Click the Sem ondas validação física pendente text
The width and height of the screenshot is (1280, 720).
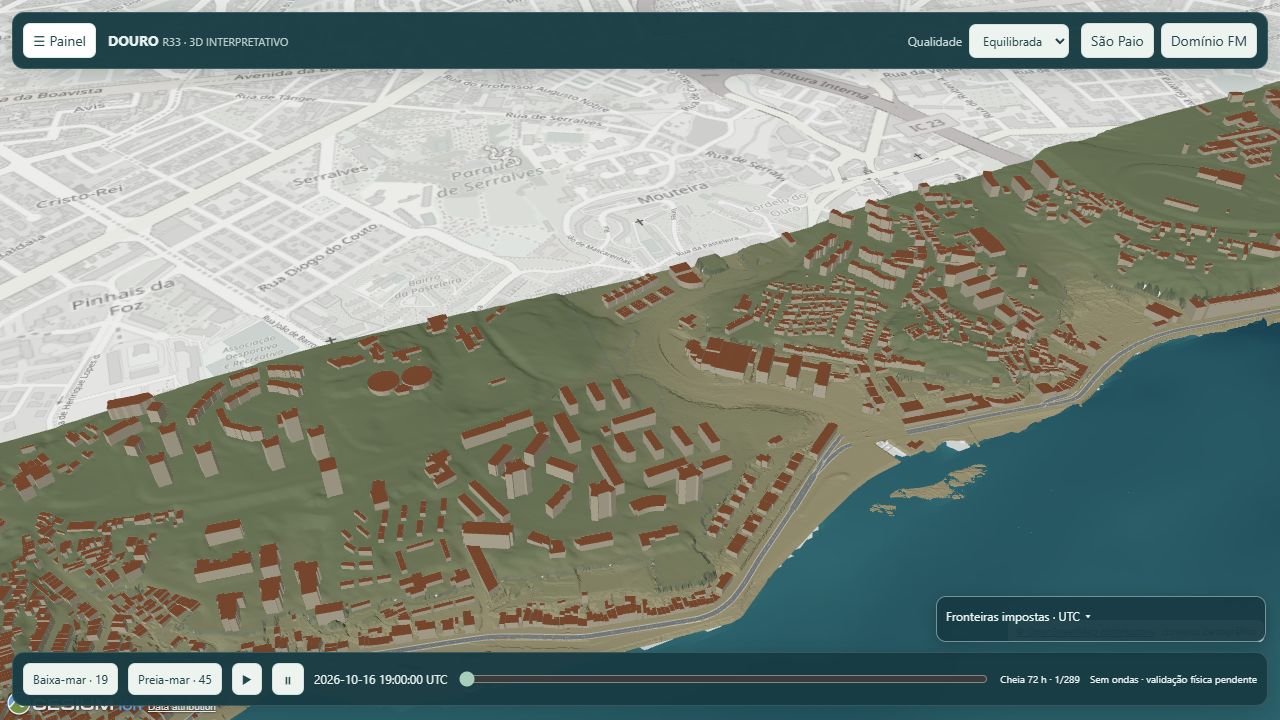click(1173, 679)
